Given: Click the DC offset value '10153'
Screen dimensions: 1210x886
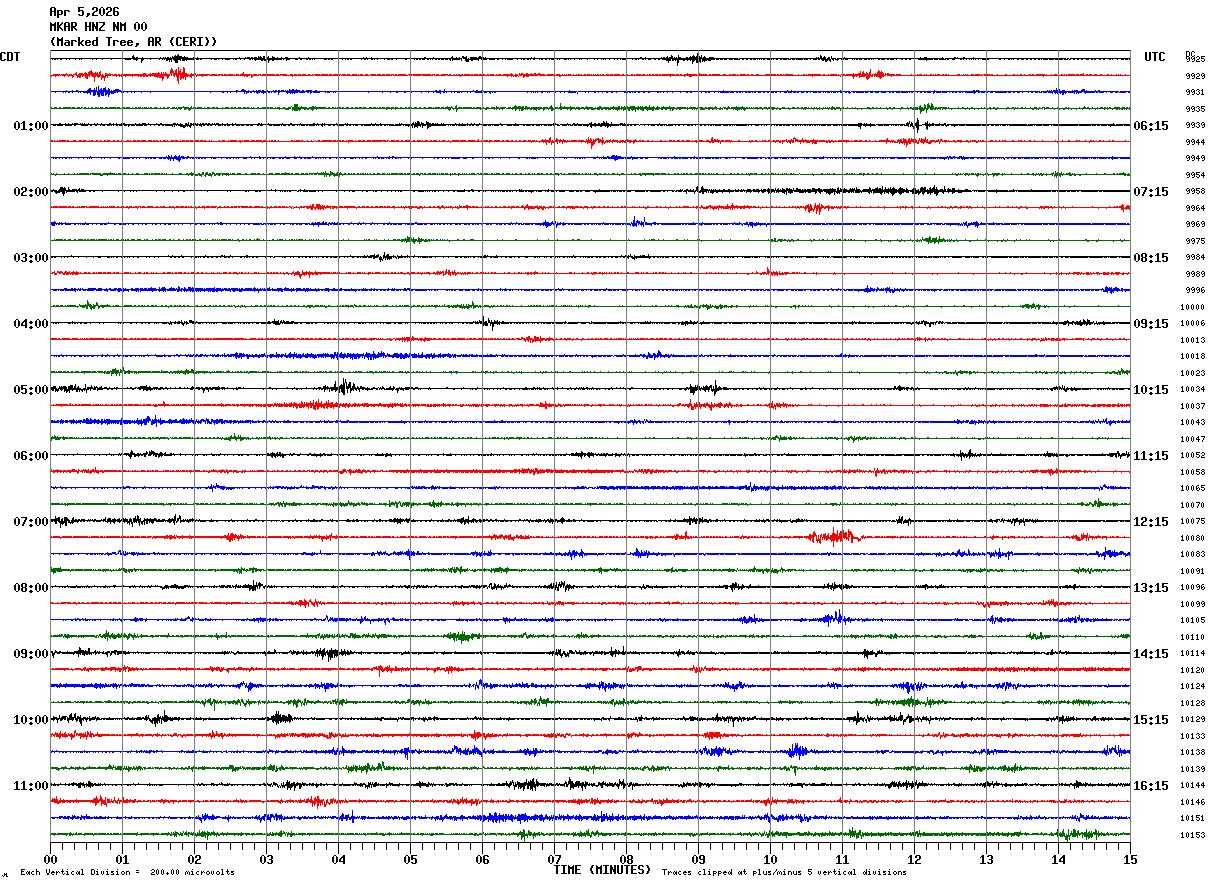Looking at the screenshot, I should click(1193, 835).
